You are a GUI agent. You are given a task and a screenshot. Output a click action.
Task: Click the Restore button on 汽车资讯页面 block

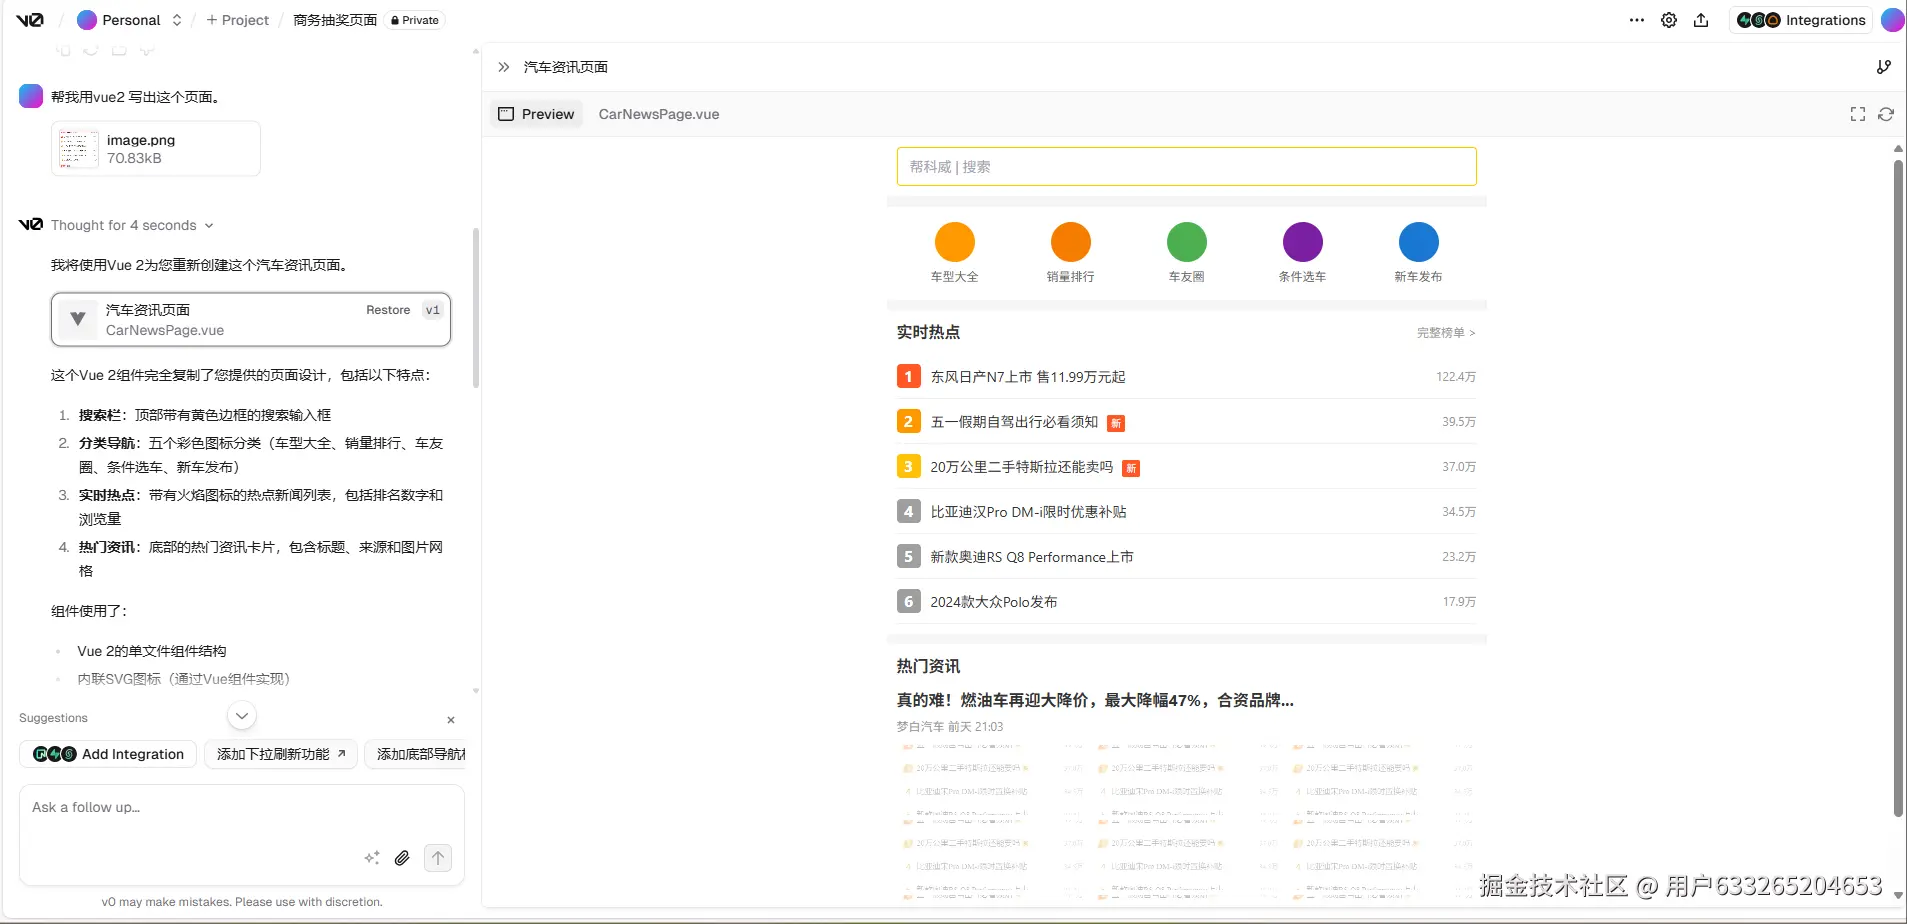388,310
